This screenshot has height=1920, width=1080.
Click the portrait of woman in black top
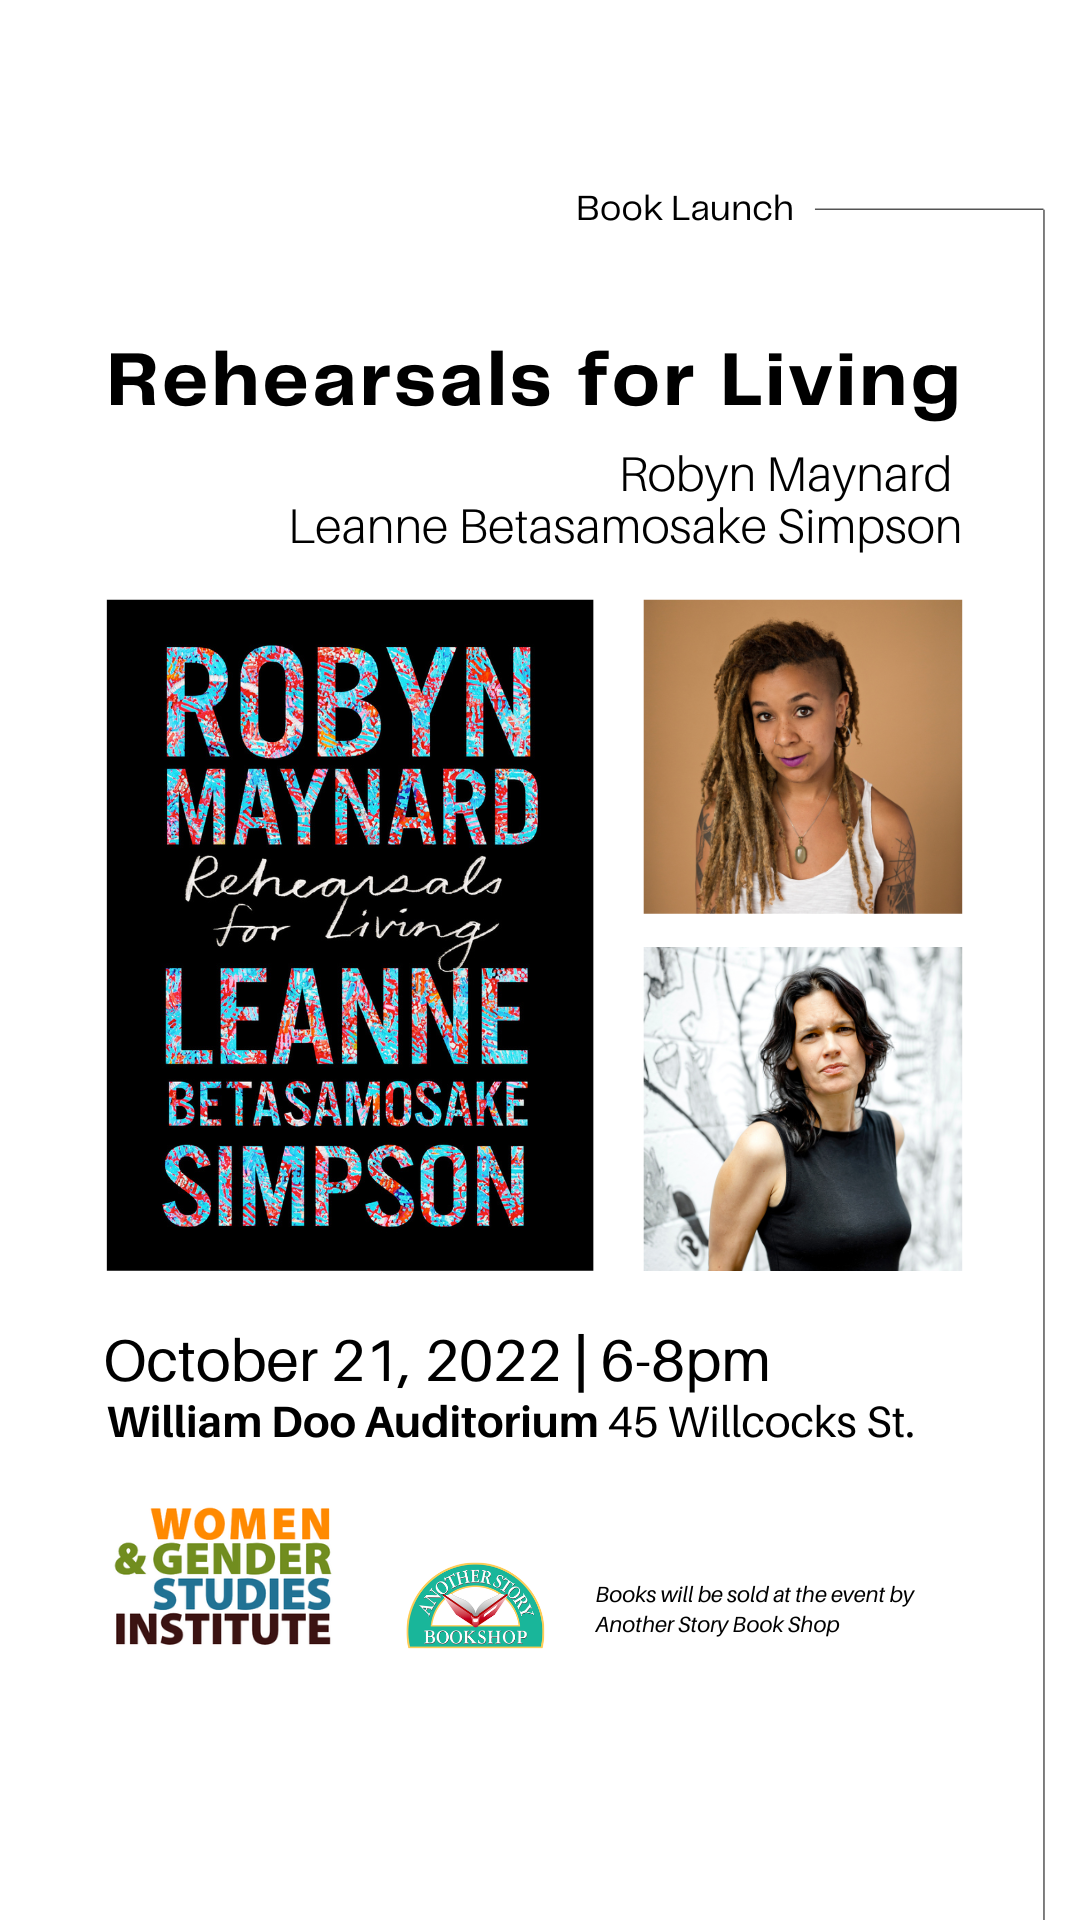(x=802, y=1109)
